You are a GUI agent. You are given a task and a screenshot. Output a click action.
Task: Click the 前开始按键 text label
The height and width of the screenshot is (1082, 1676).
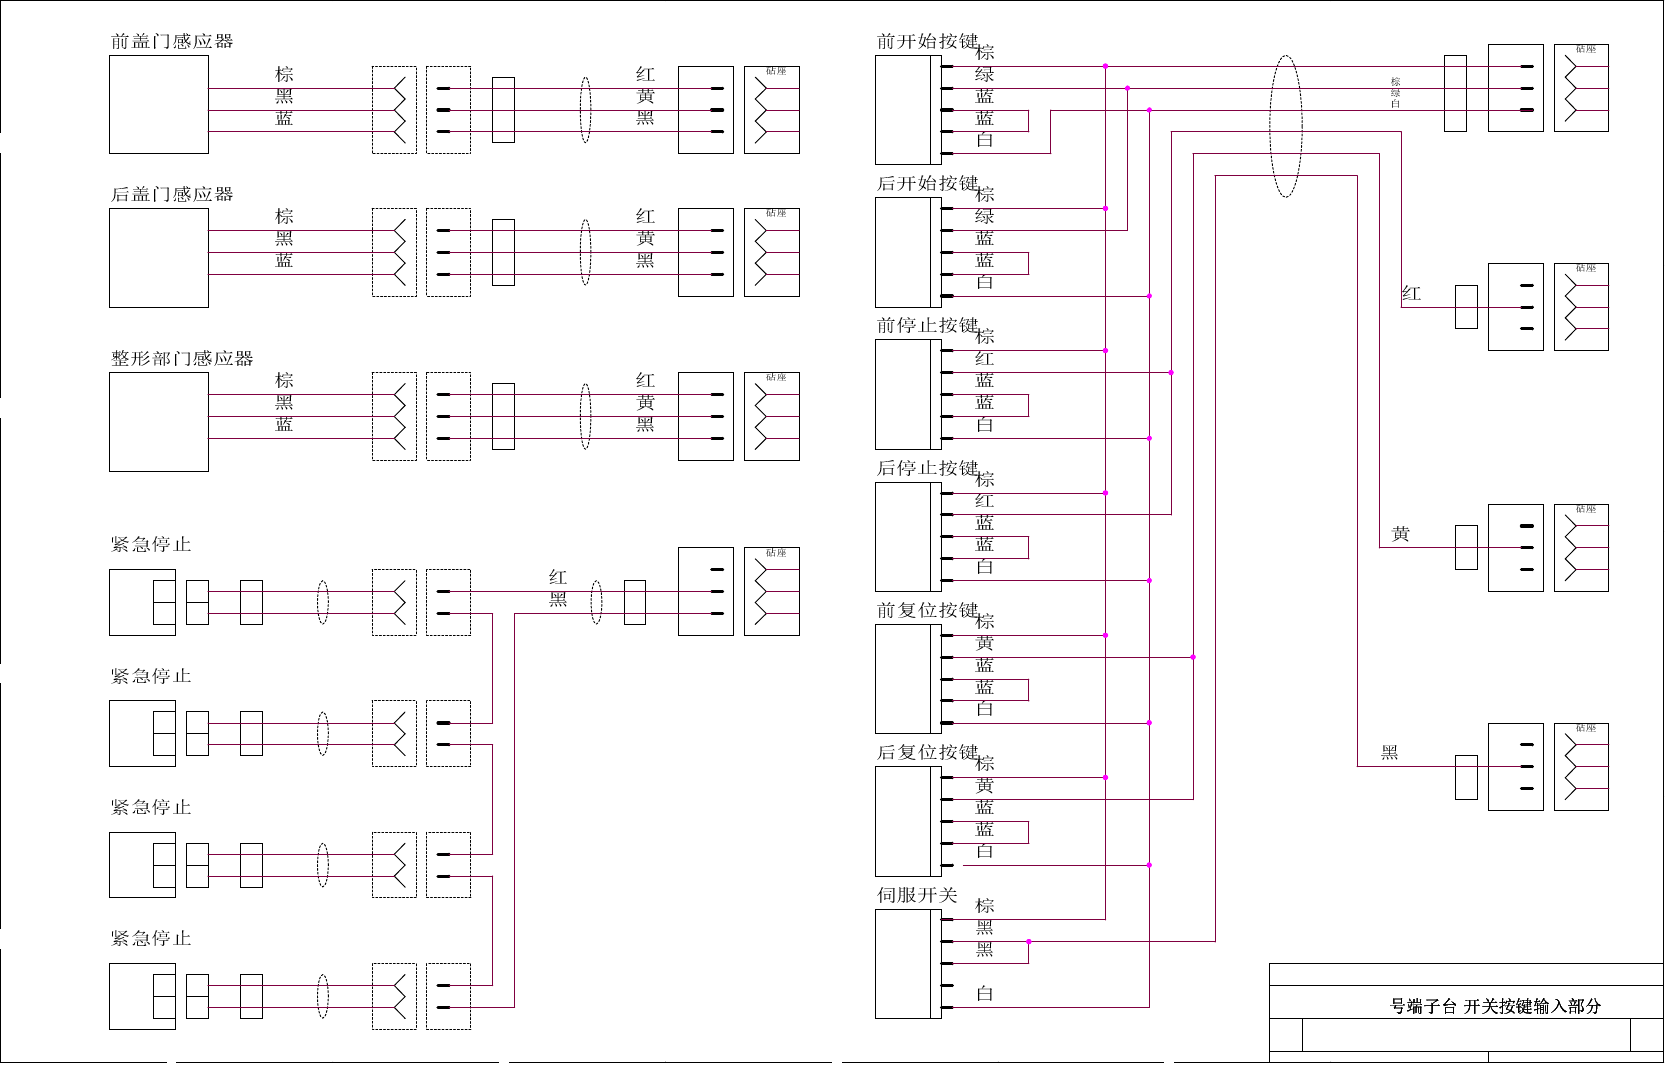[927, 41]
